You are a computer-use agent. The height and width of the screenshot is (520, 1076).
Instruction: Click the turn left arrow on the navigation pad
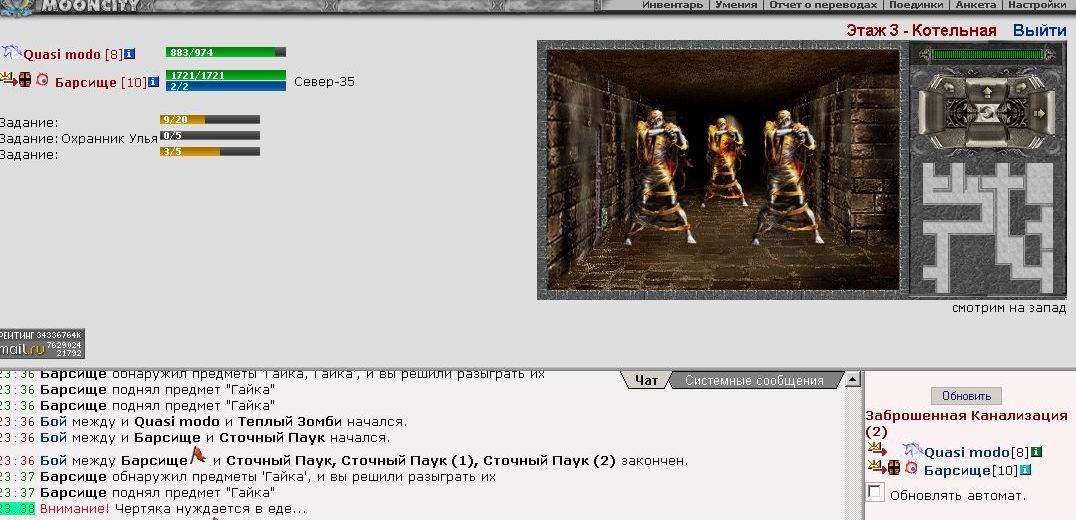(x=949, y=88)
